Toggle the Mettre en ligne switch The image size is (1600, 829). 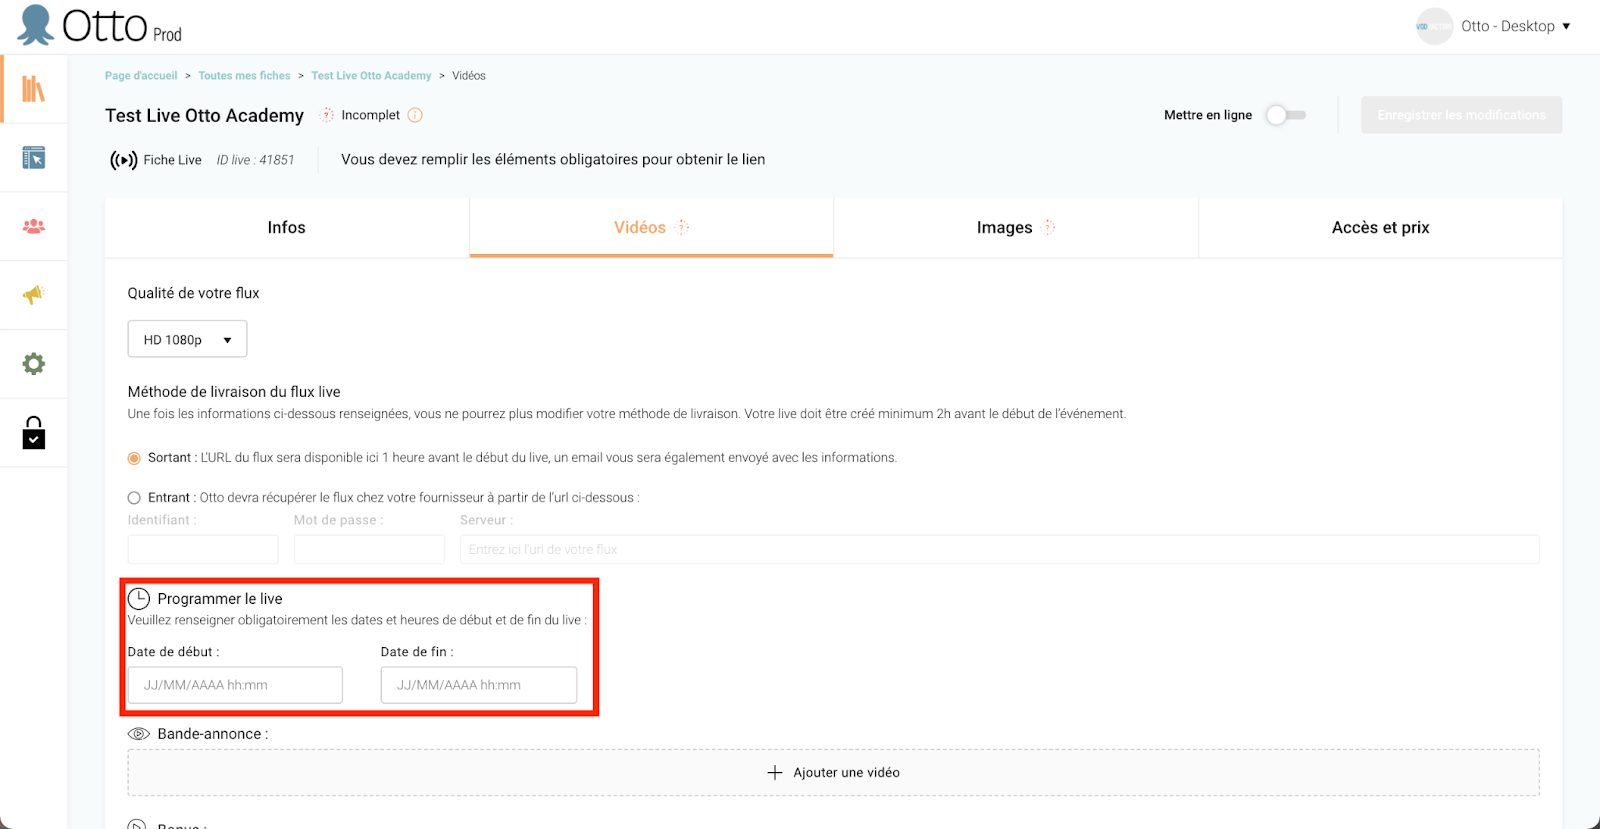point(1286,115)
